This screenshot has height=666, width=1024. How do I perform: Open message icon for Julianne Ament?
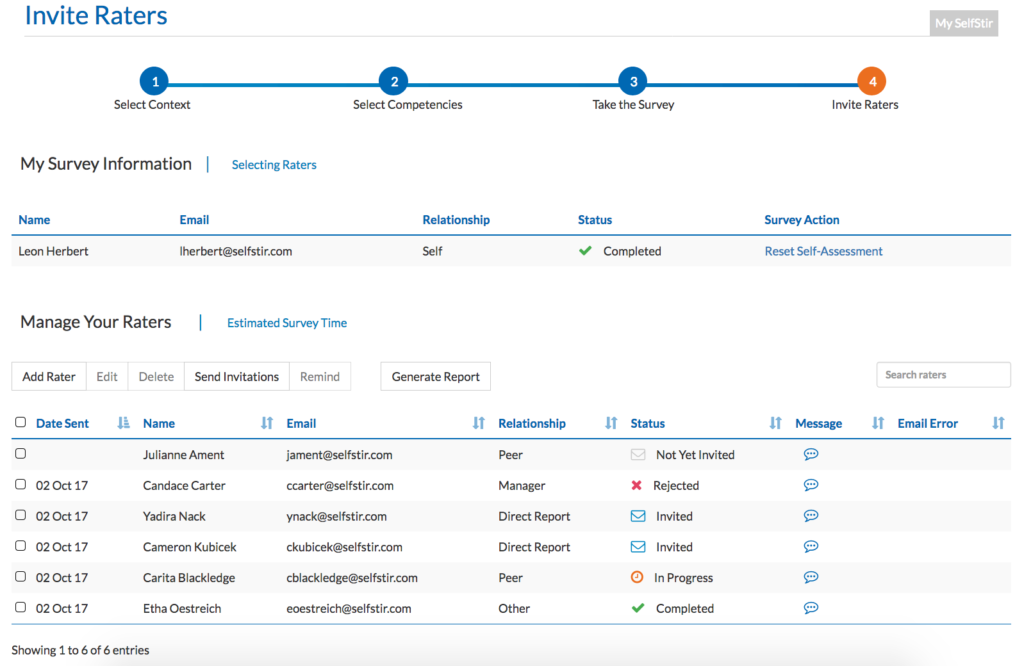[x=811, y=454]
